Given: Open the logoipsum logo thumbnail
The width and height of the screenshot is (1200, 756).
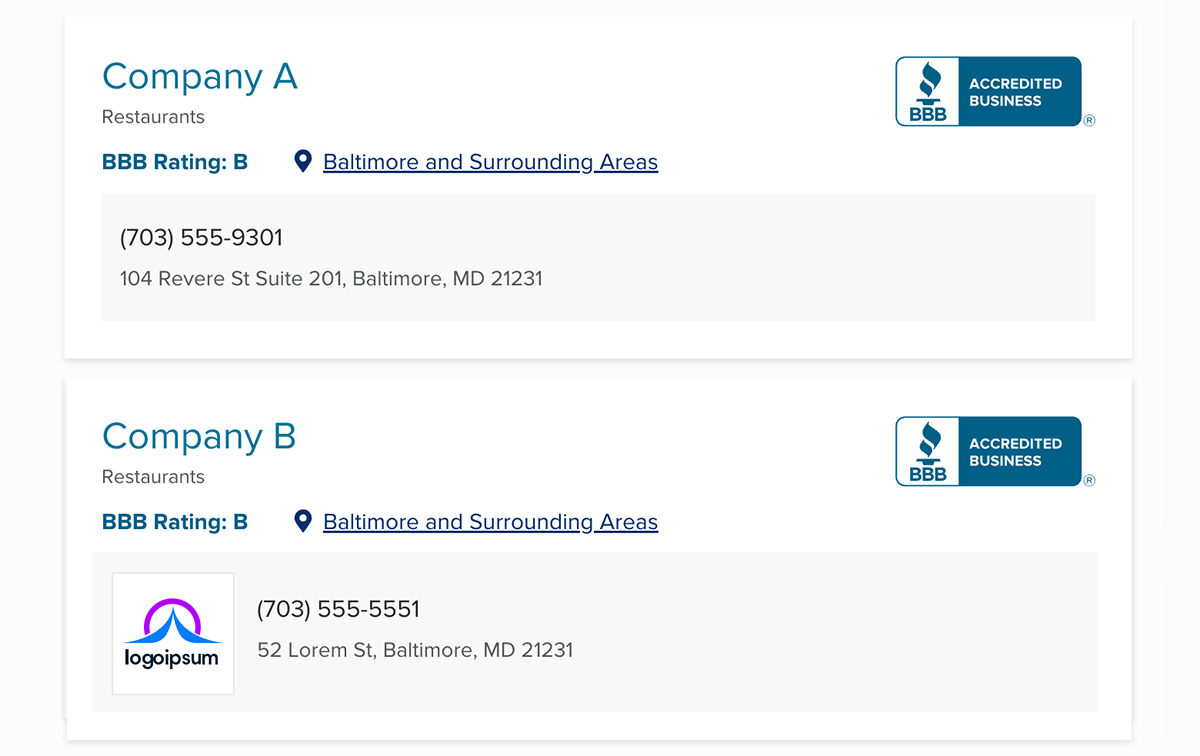Looking at the screenshot, I should coord(173,633).
